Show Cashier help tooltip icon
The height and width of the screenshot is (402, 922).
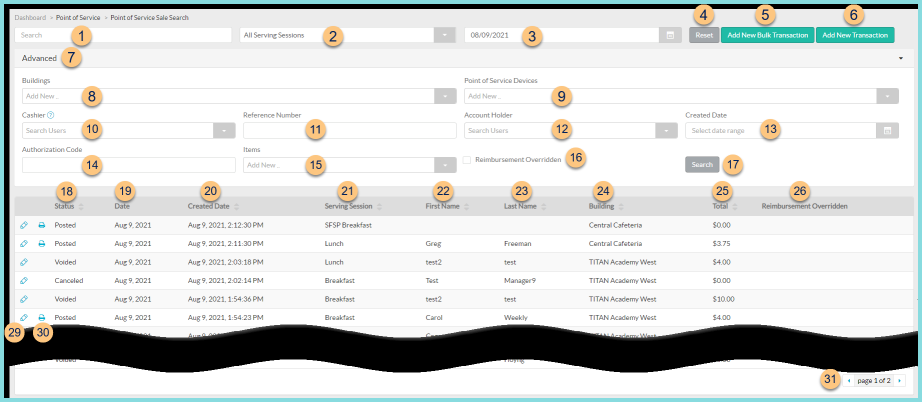tap(51, 115)
